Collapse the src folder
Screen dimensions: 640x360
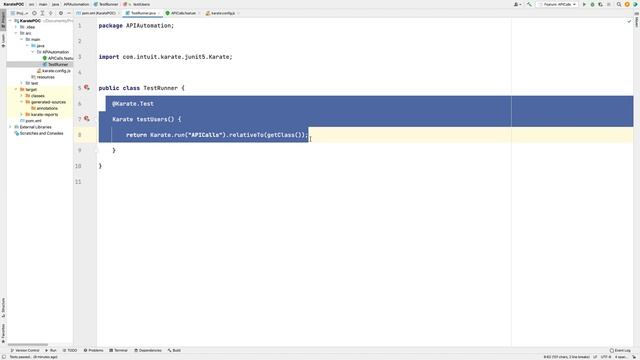click(x=16, y=33)
